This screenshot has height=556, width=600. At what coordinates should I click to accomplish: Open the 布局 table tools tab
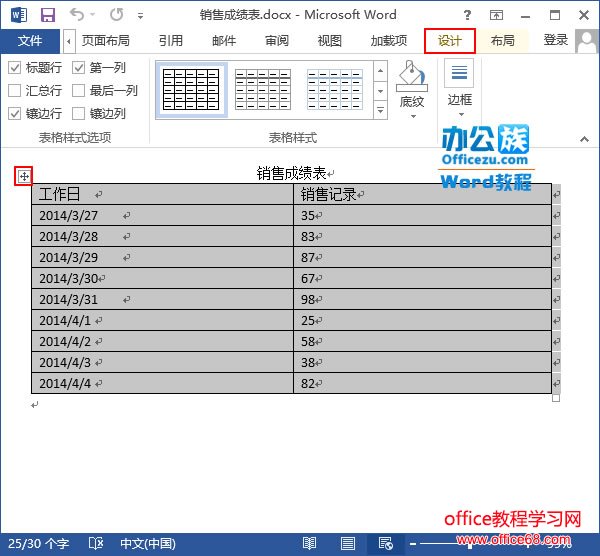point(502,41)
